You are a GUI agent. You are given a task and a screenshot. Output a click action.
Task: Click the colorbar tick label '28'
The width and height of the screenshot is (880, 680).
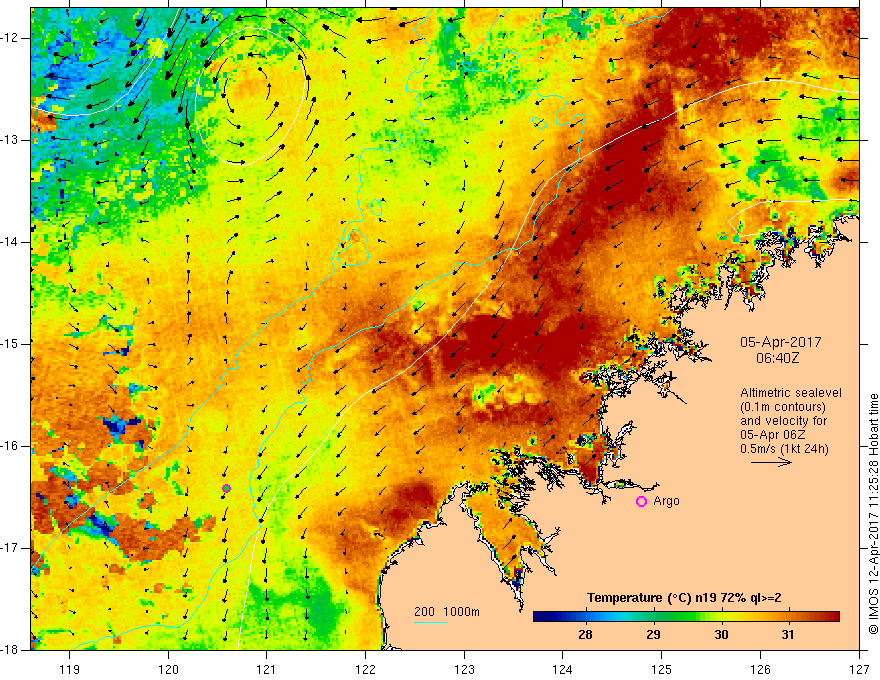[x=585, y=635]
